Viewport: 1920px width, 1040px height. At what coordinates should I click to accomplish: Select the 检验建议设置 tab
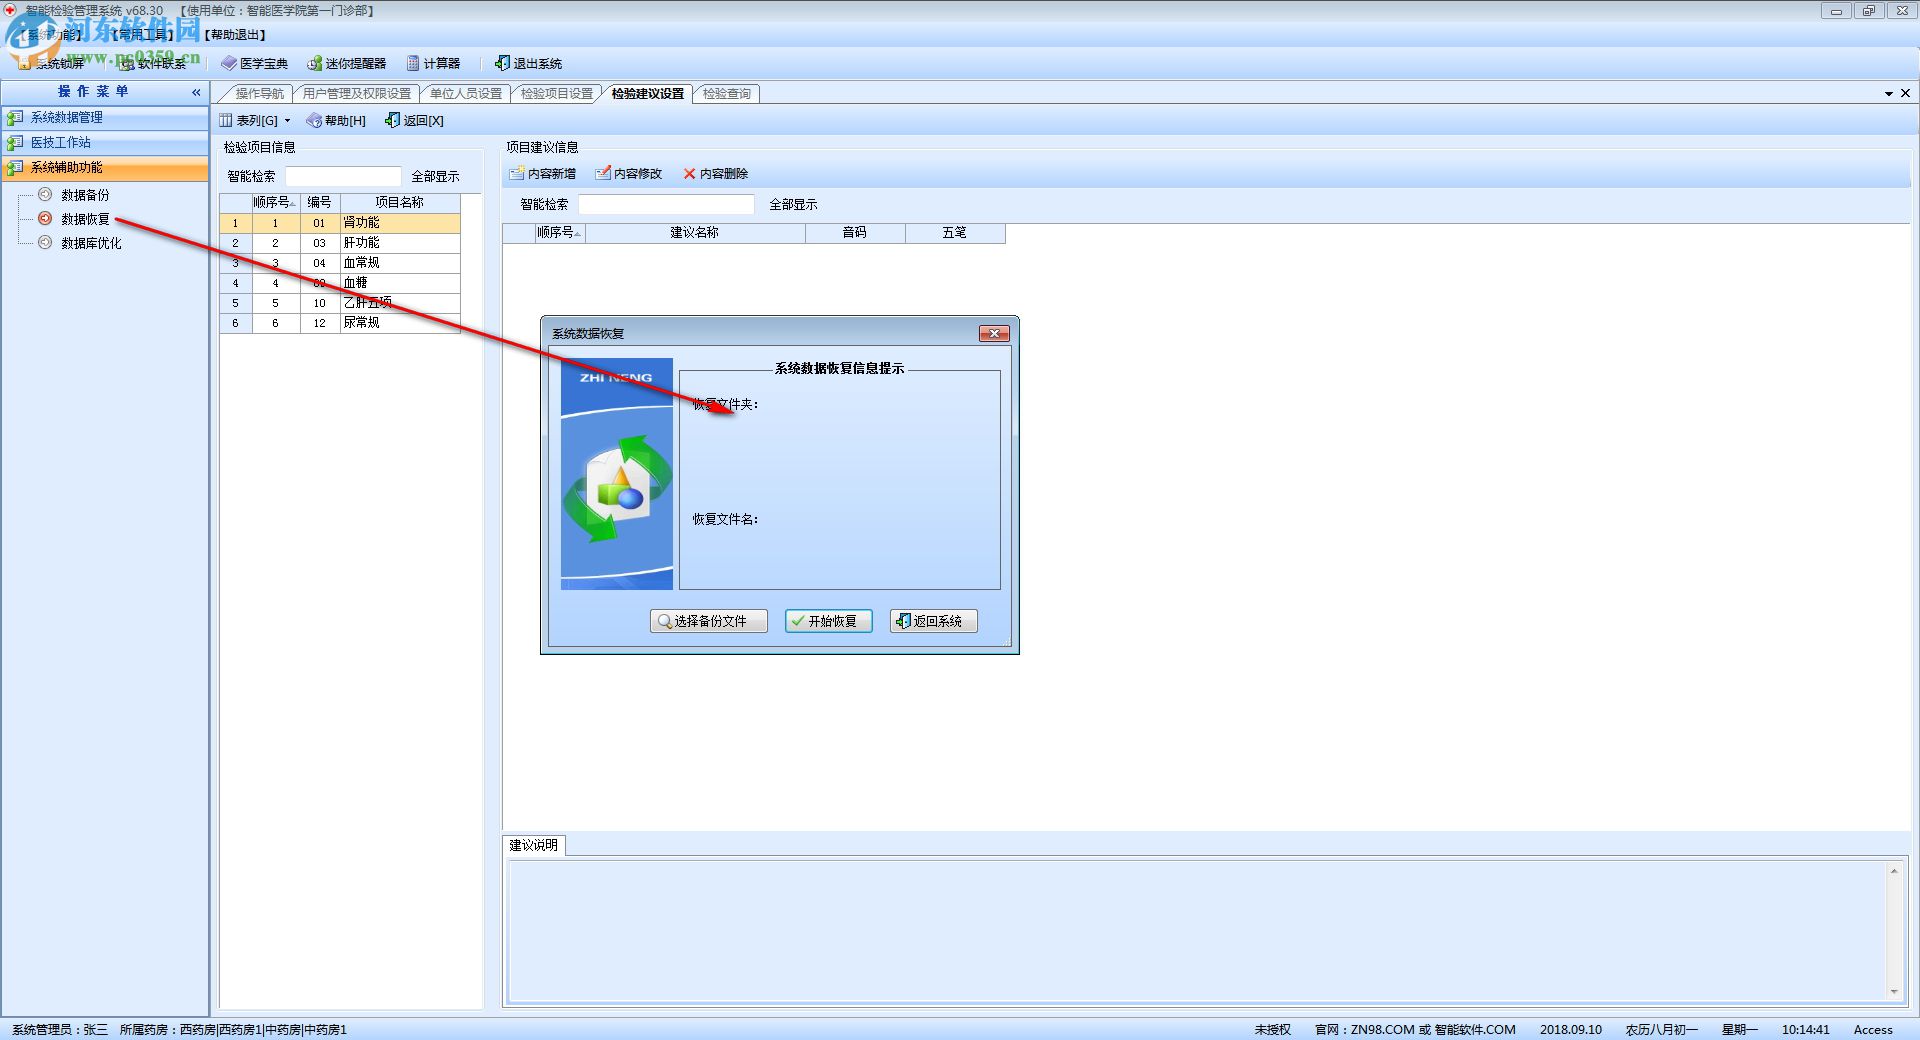tap(647, 93)
